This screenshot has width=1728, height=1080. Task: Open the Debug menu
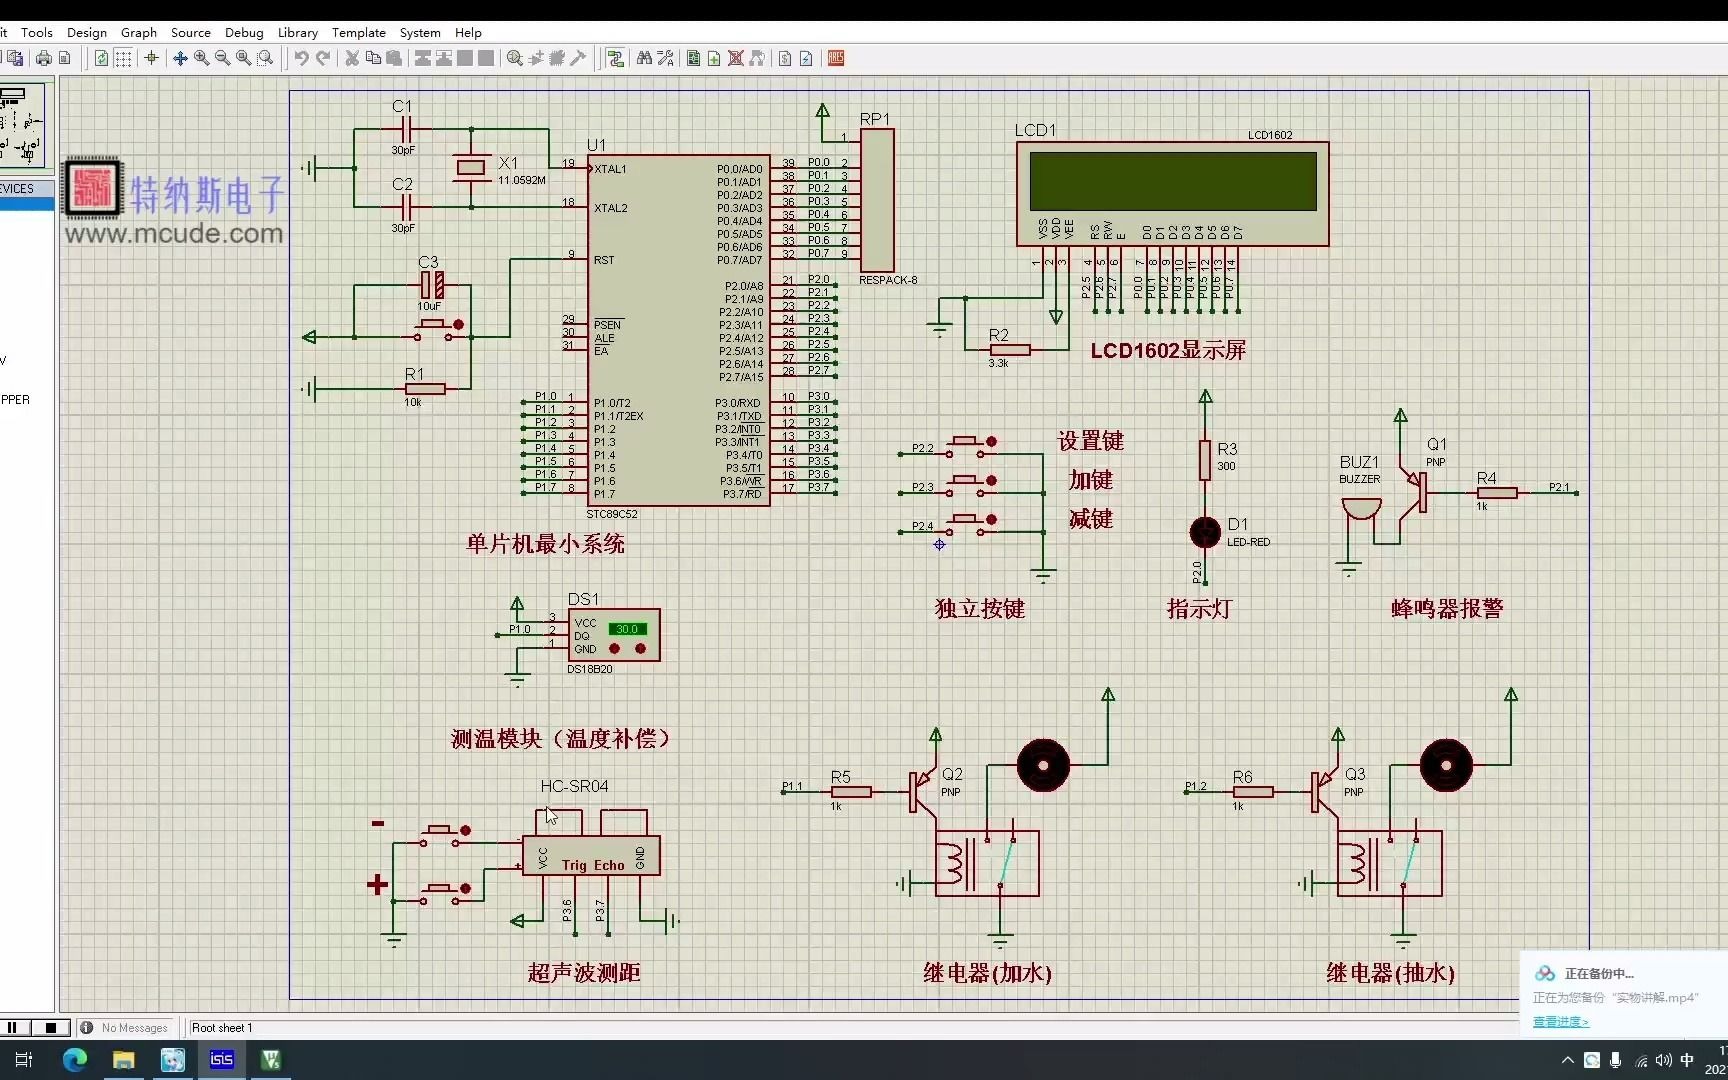(244, 32)
